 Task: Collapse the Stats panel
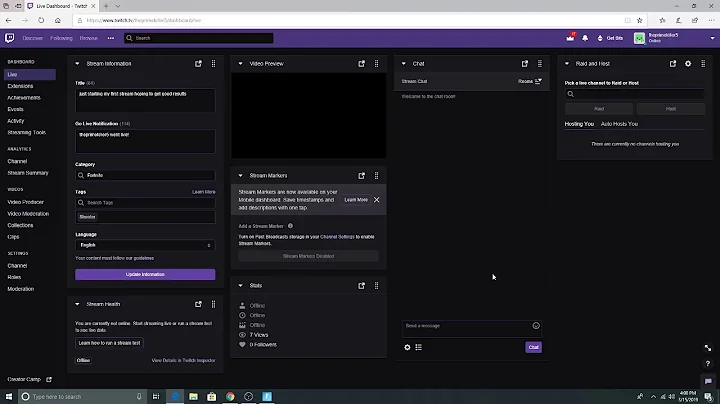(x=240, y=286)
